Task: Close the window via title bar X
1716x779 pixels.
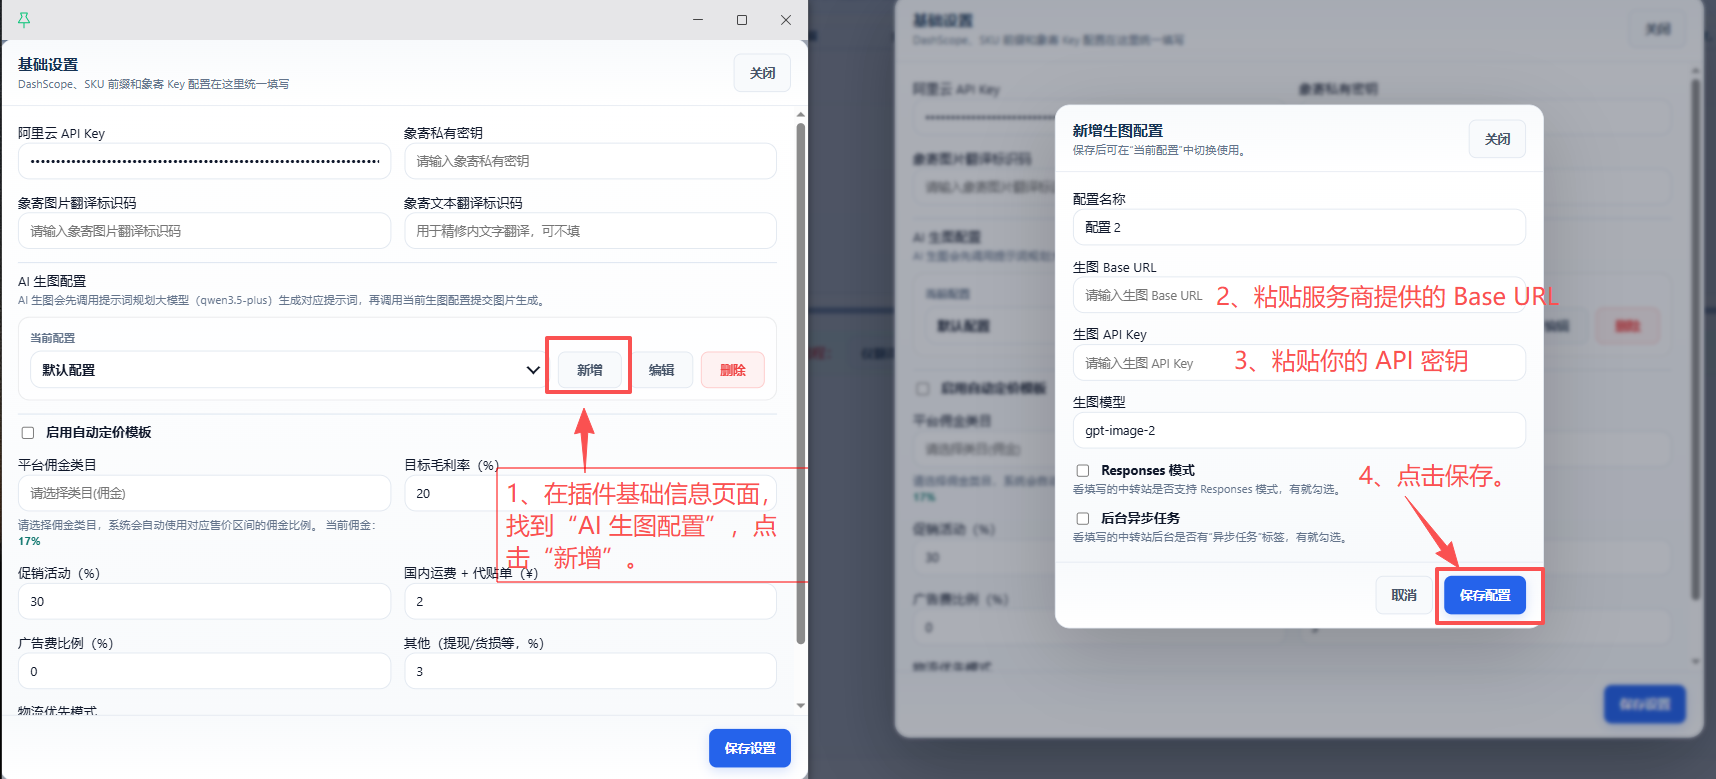Action: [x=786, y=20]
